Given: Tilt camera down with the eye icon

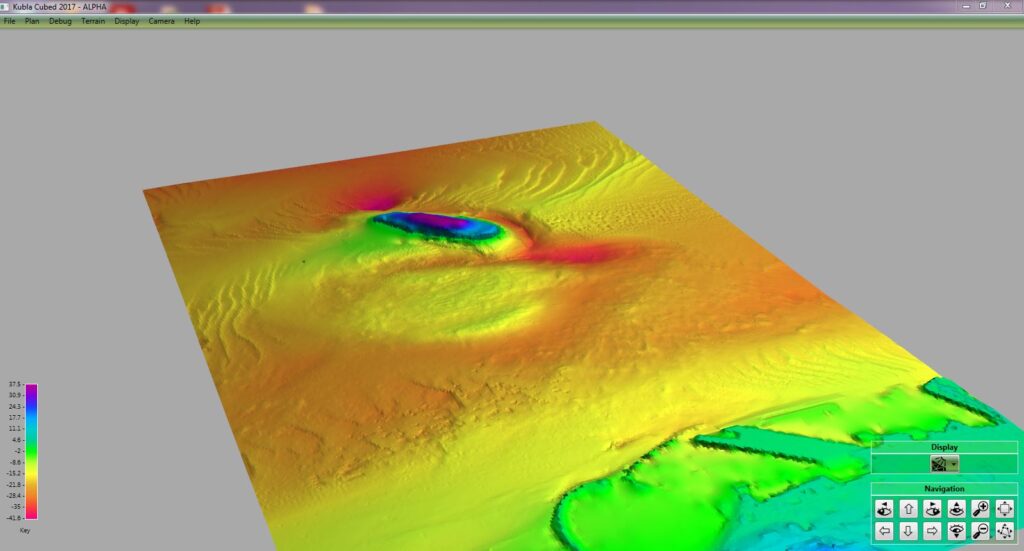Looking at the screenshot, I should tap(957, 531).
